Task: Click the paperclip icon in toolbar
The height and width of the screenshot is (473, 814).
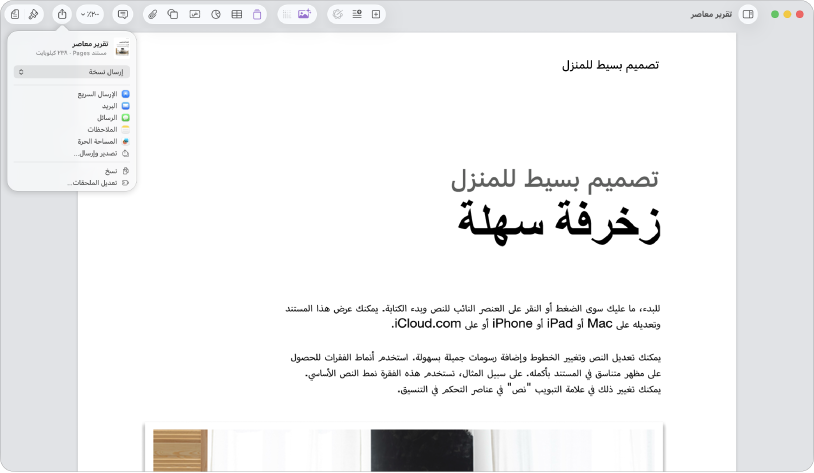Action: point(152,15)
